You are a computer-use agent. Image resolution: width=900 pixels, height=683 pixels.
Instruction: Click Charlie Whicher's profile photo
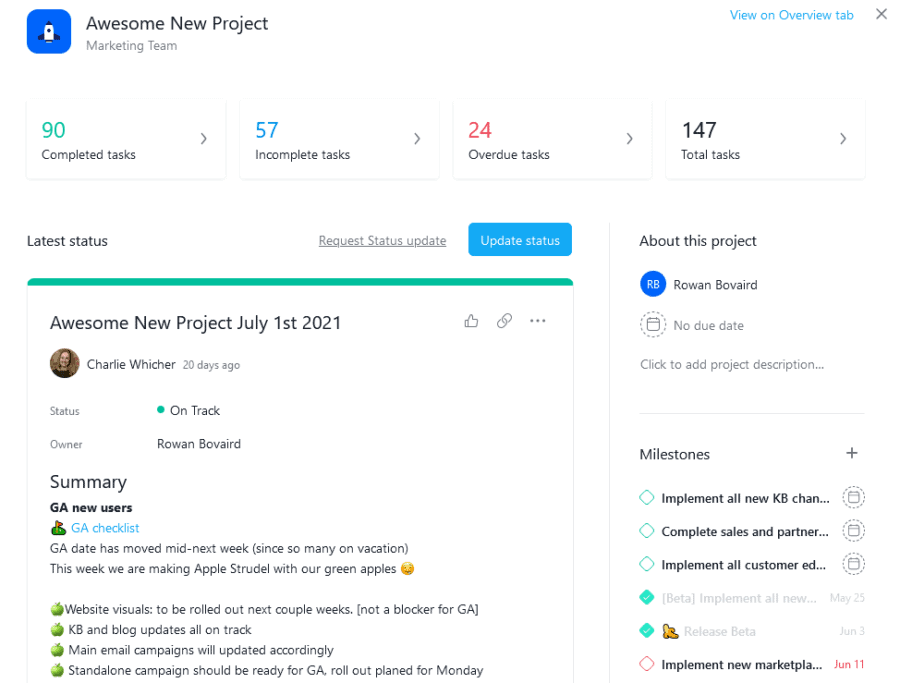pos(64,363)
